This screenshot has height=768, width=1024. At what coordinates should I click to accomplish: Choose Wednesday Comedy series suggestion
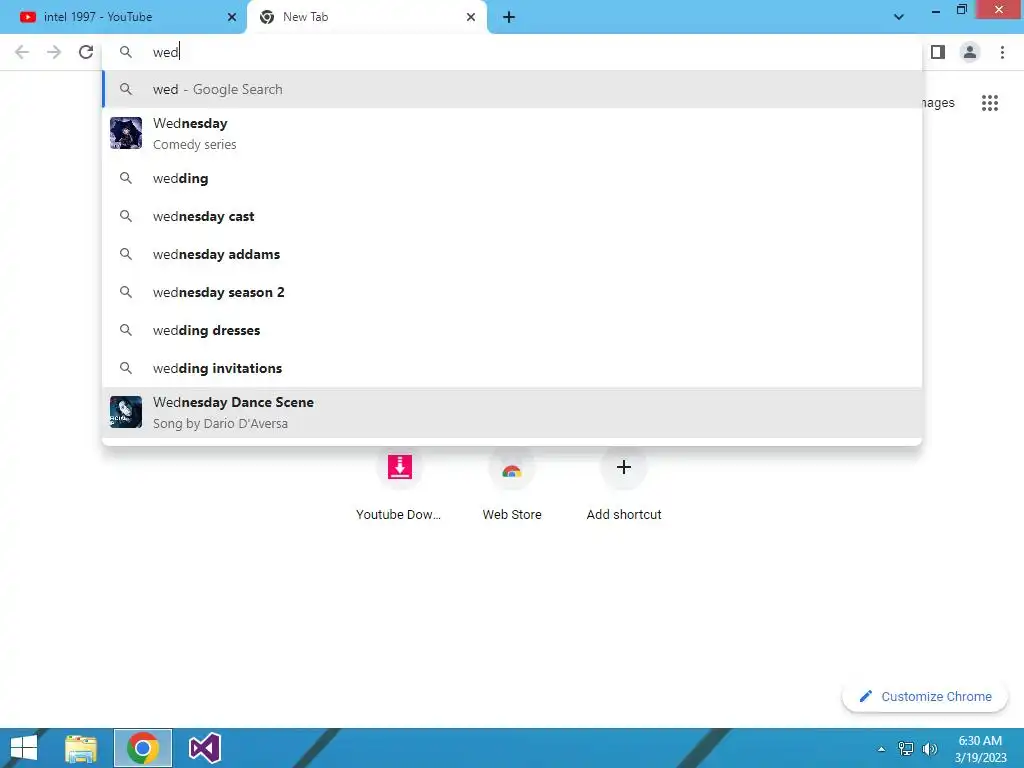(x=512, y=133)
